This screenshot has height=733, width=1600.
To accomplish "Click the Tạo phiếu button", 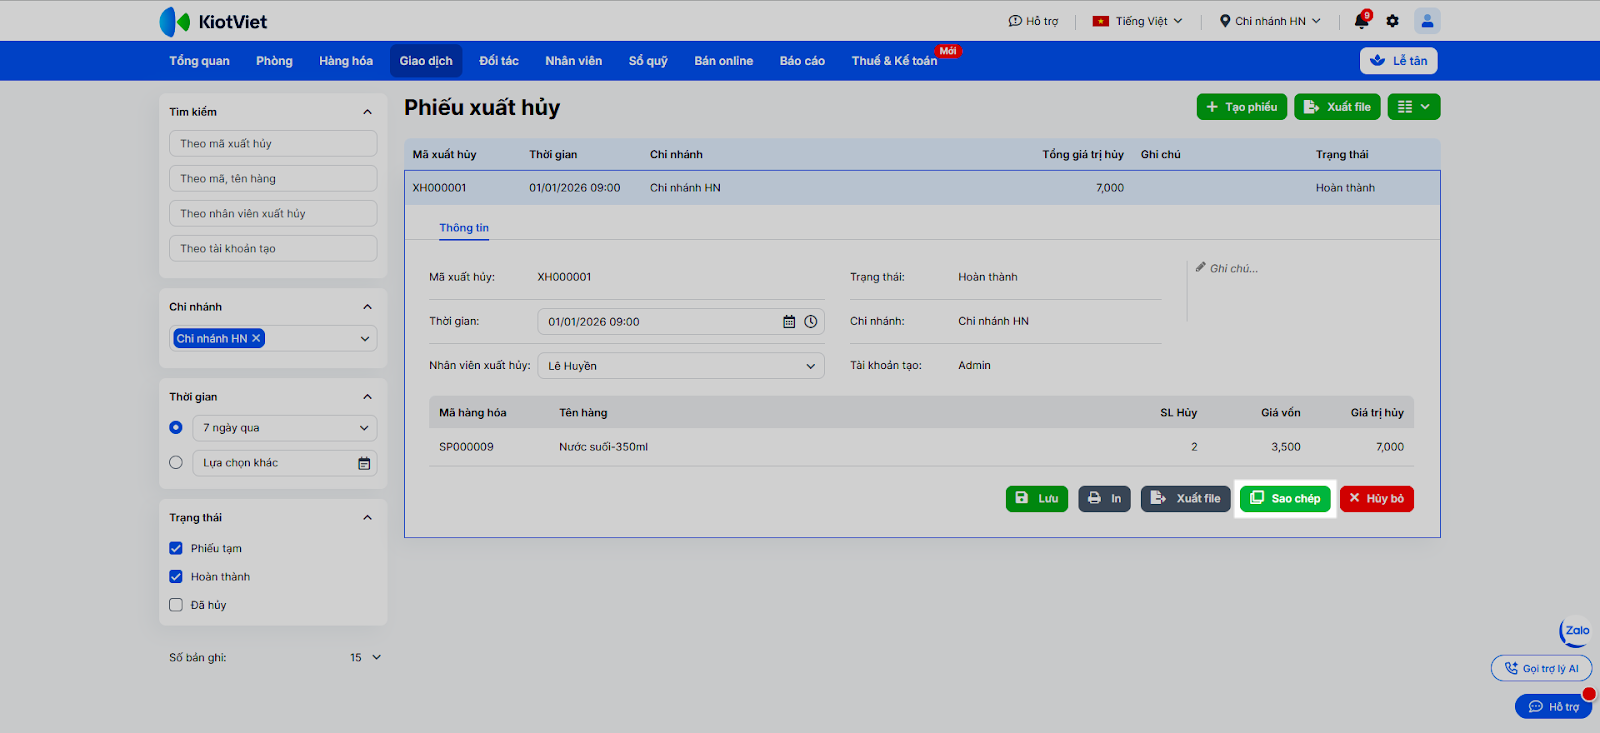I will [x=1242, y=107].
